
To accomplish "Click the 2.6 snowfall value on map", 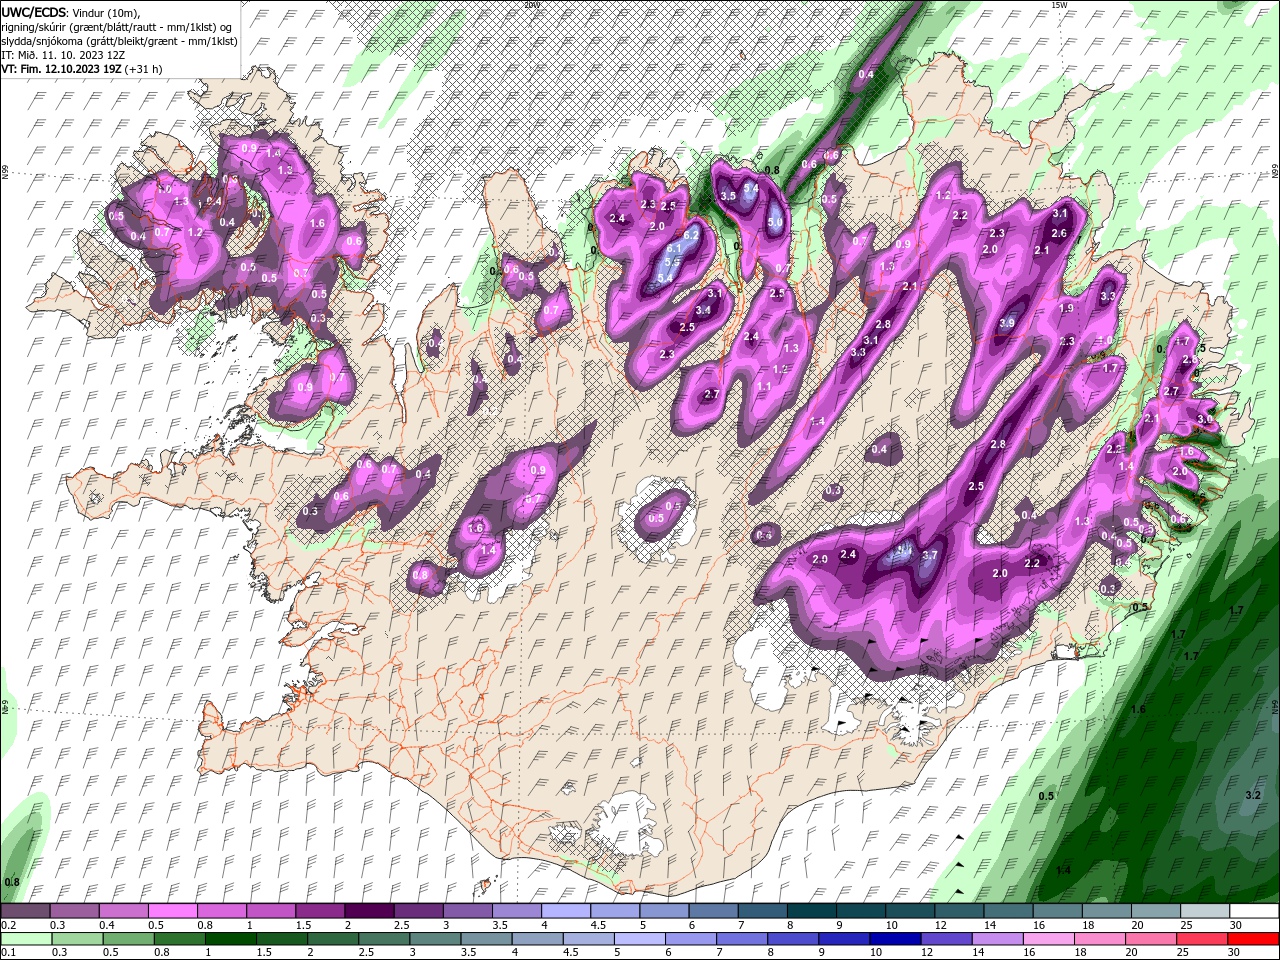I will click(1059, 233).
